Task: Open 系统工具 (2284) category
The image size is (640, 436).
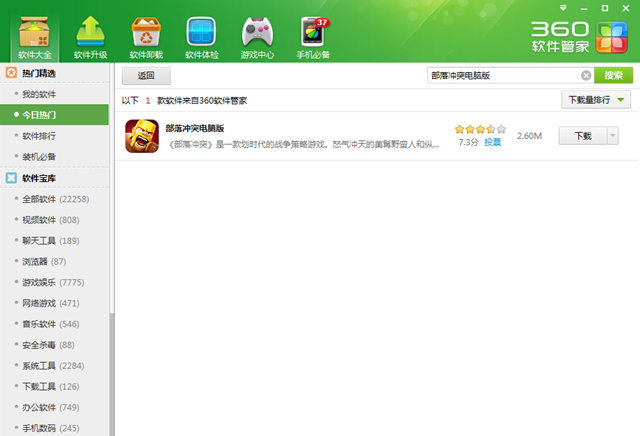Action: [x=53, y=365]
